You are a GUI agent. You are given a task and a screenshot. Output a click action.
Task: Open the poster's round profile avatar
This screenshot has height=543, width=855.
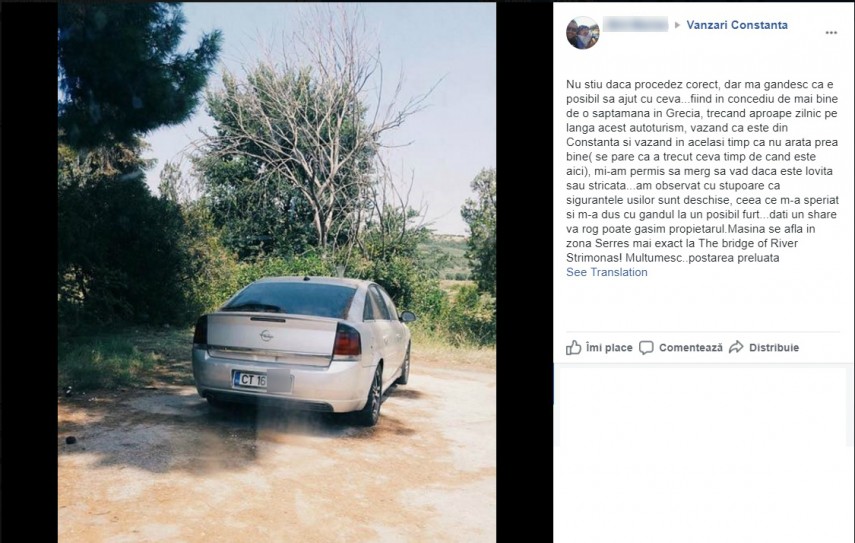[x=583, y=33]
